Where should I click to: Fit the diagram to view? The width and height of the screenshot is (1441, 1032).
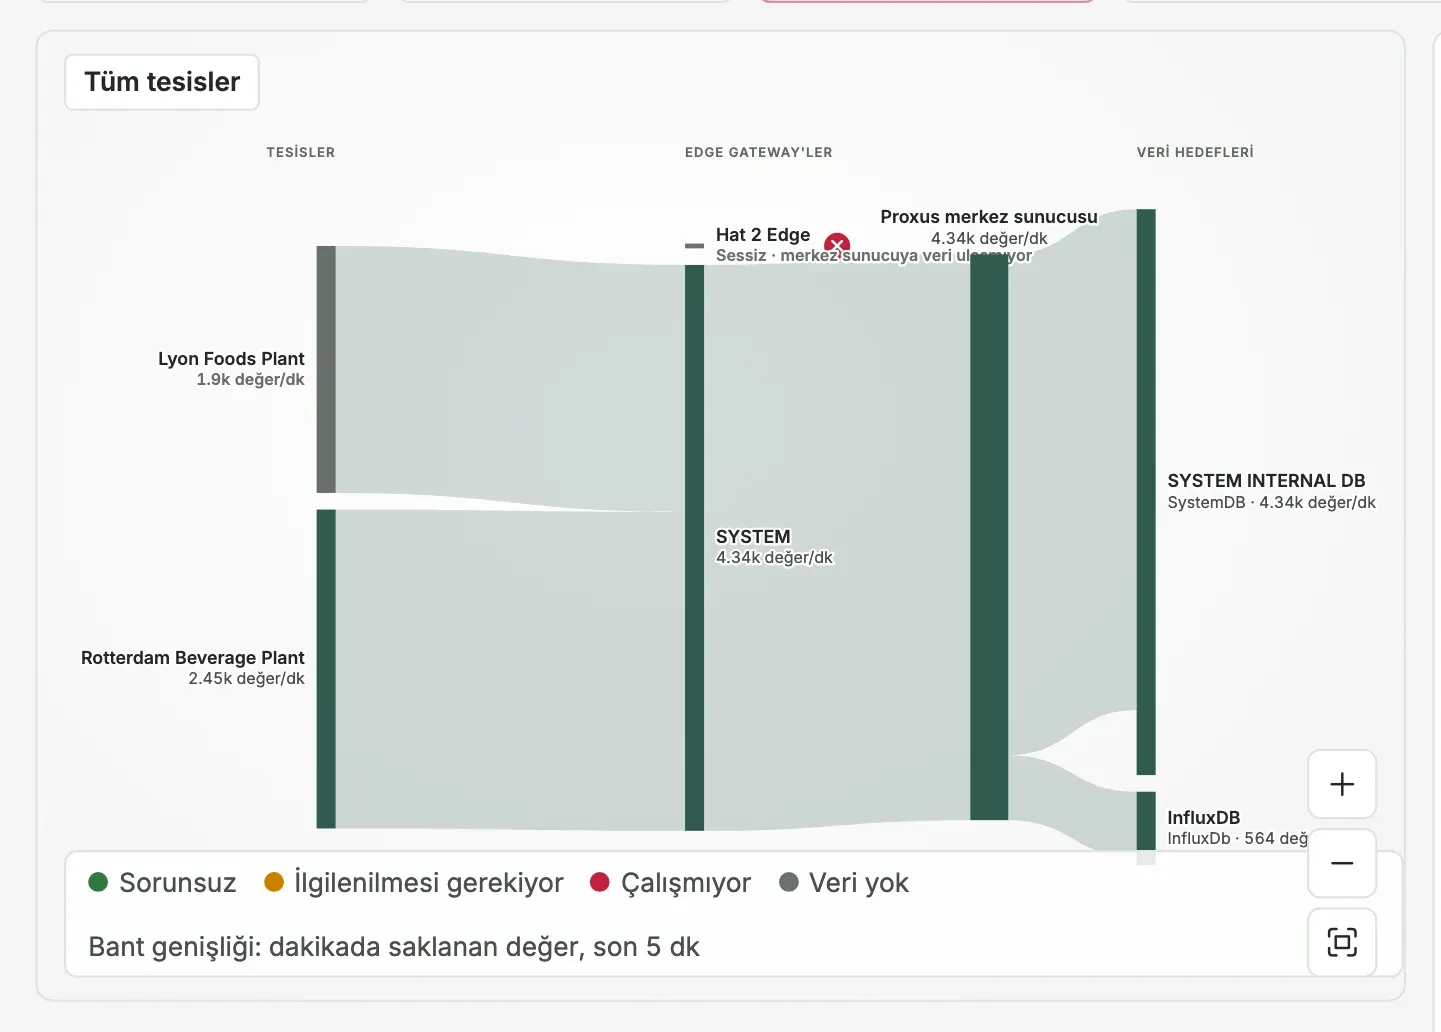[x=1342, y=942]
